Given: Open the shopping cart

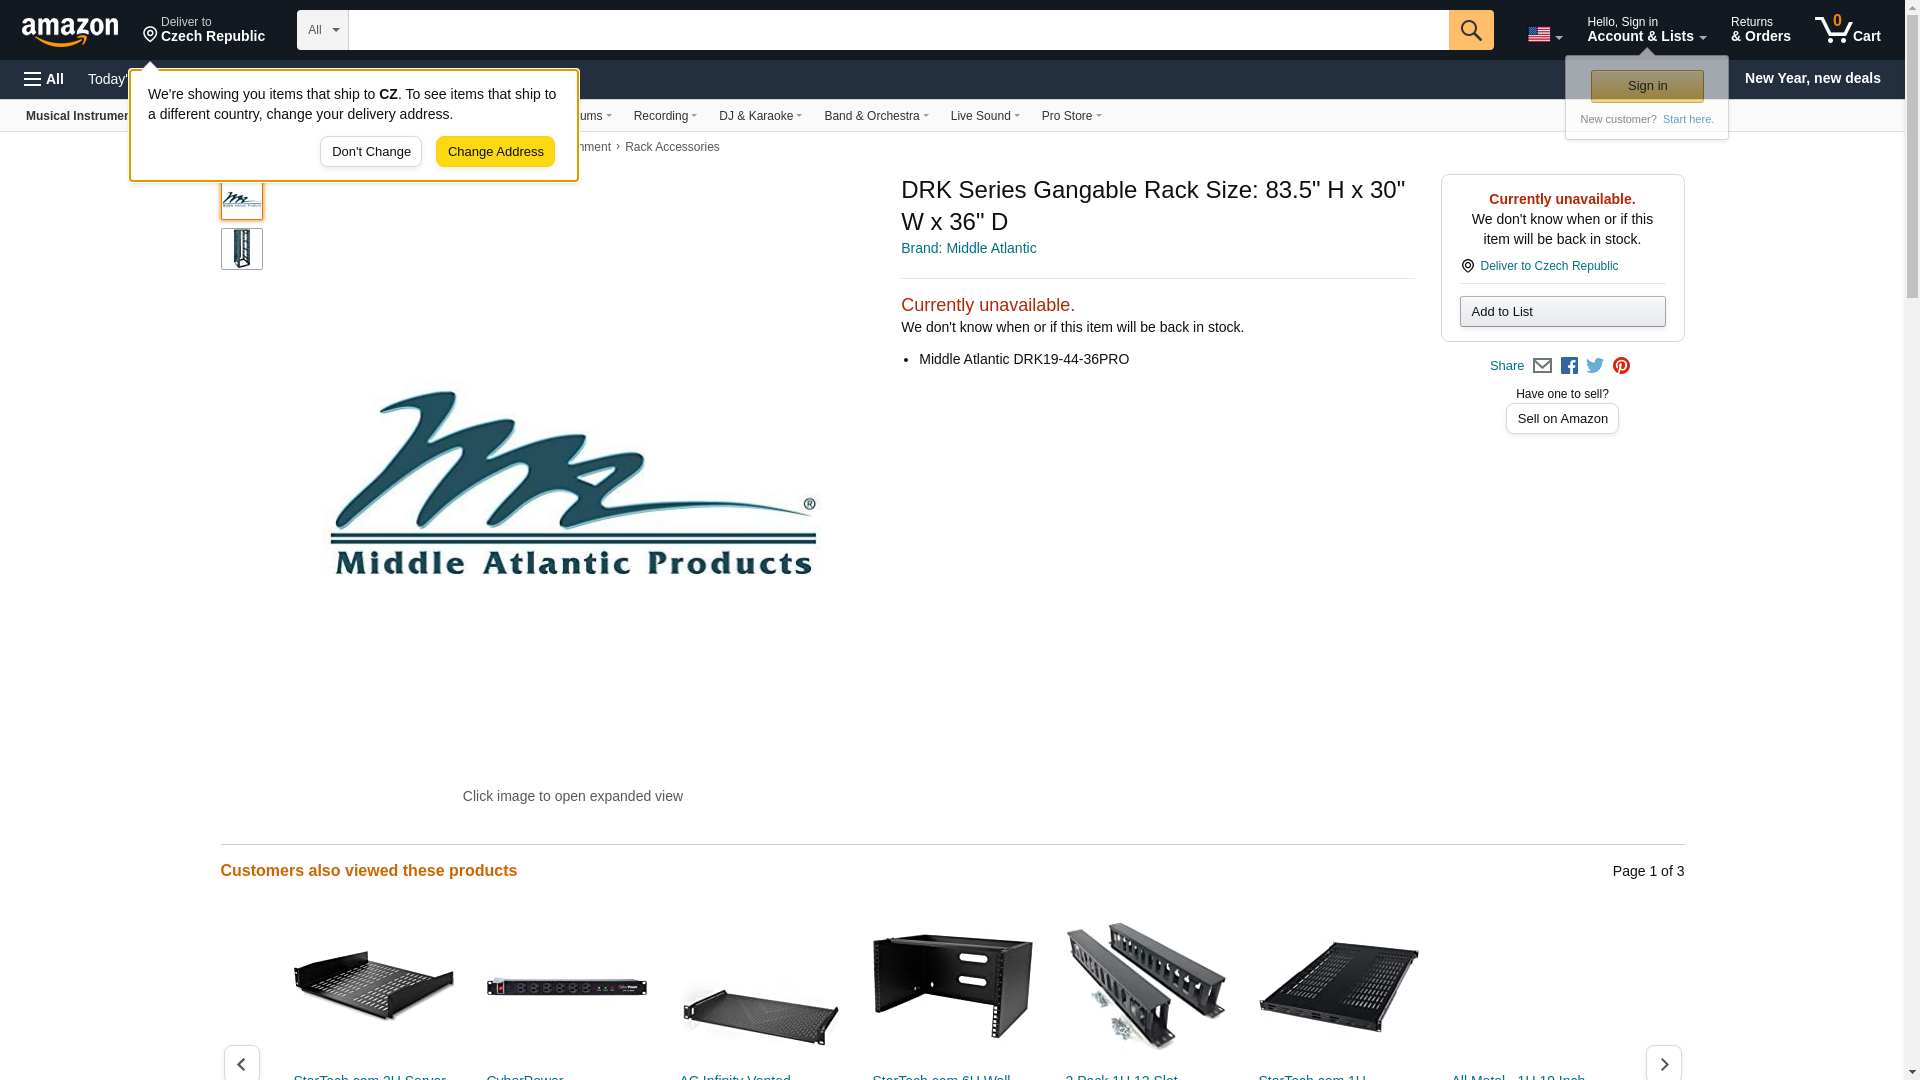Looking at the screenshot, I should click(1847, 30).
